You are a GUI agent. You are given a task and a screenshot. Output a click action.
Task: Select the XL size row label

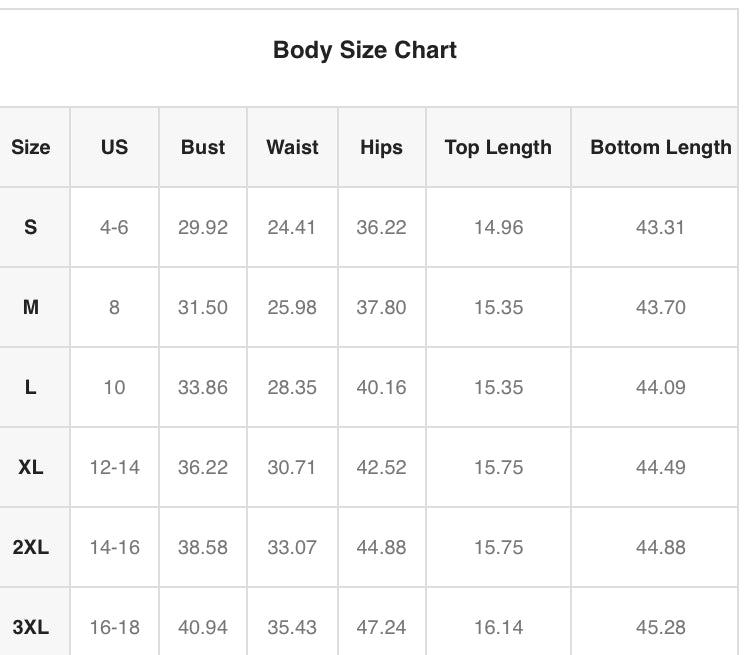31,467
